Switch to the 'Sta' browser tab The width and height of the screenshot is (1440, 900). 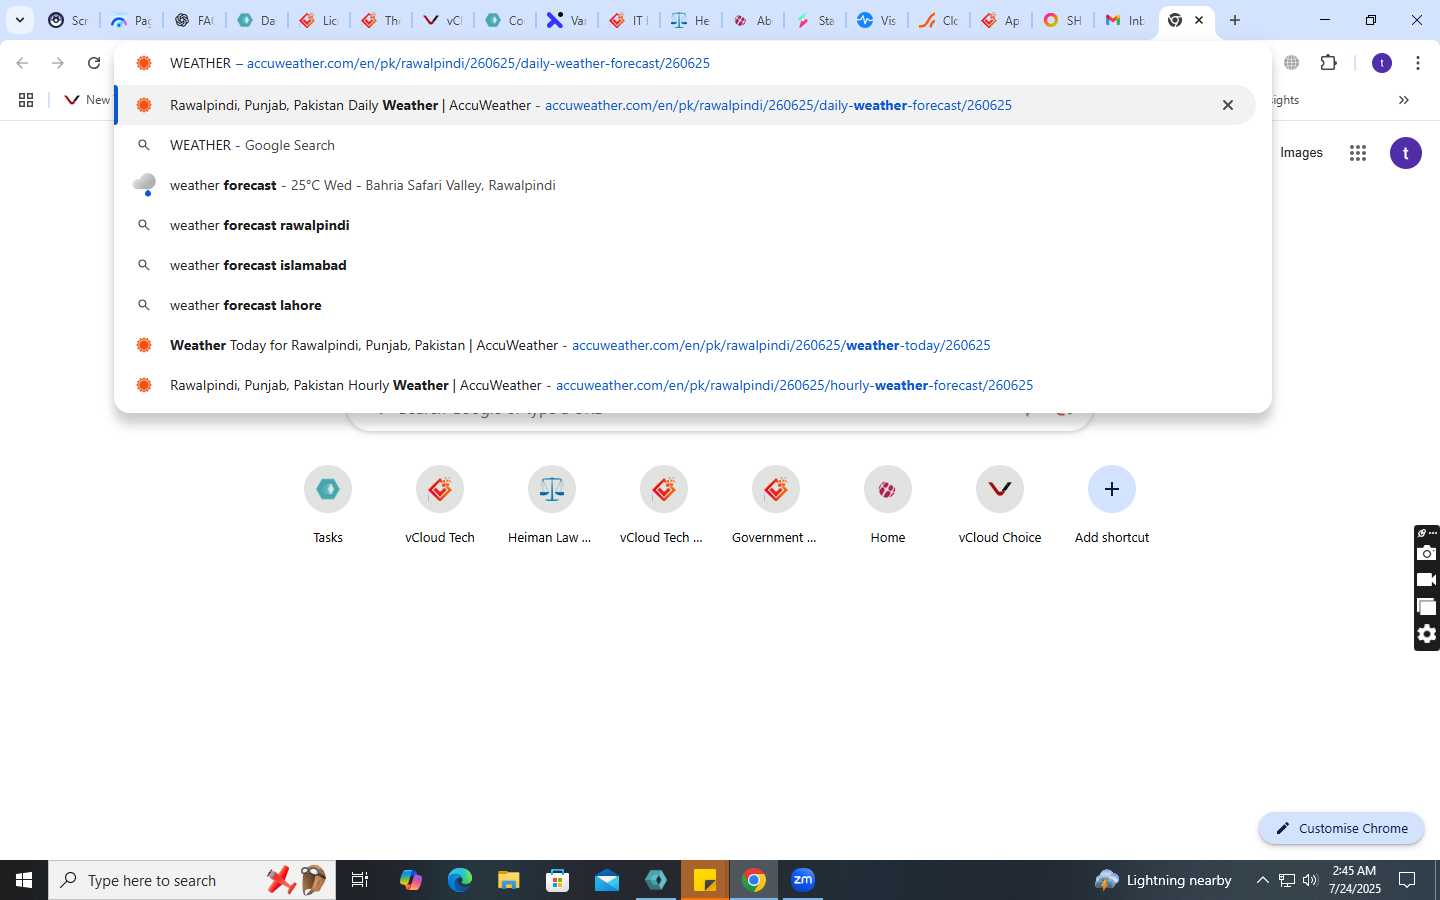[x=815, y=20]
